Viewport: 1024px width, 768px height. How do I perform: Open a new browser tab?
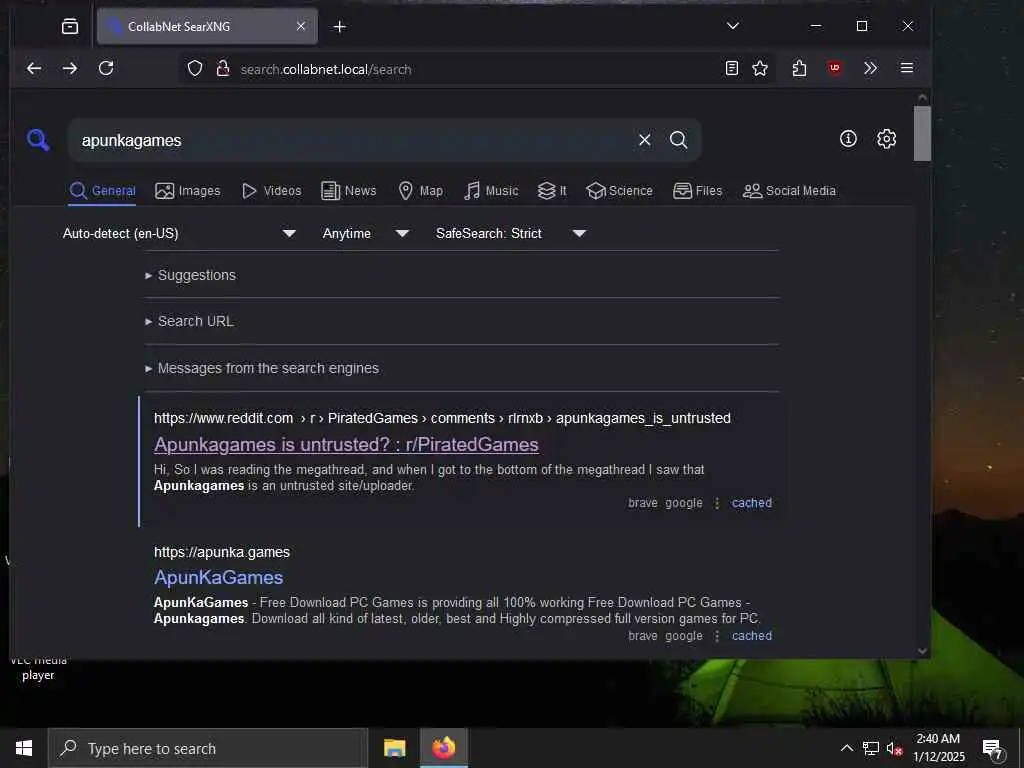tap(340, 27)
